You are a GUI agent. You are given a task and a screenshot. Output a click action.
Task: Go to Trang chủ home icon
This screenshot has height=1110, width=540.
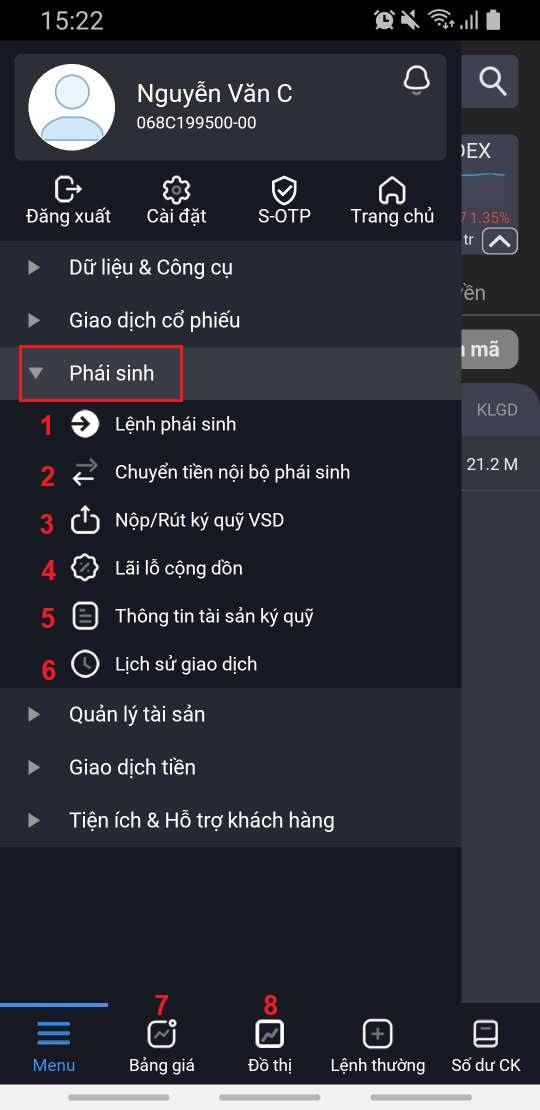pos(392,190)
